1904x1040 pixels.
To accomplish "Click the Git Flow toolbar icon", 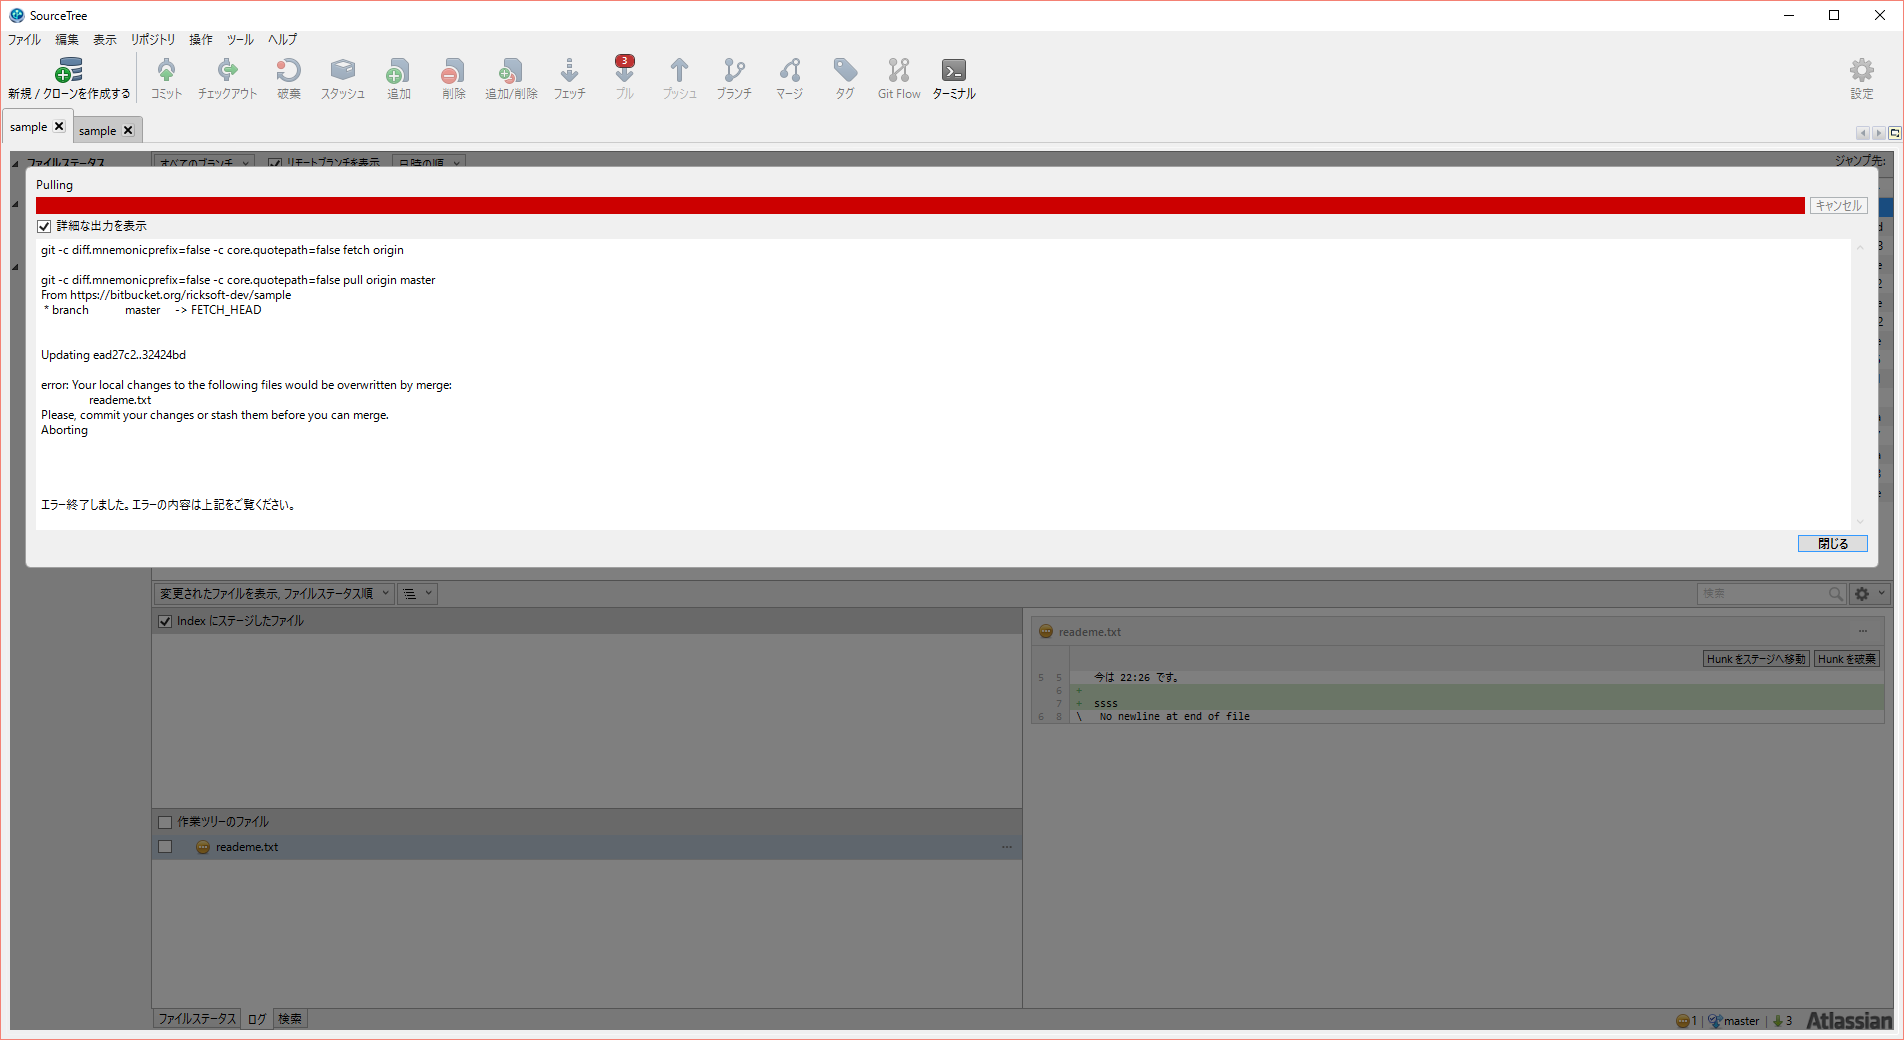I will (x=899, y=70).
